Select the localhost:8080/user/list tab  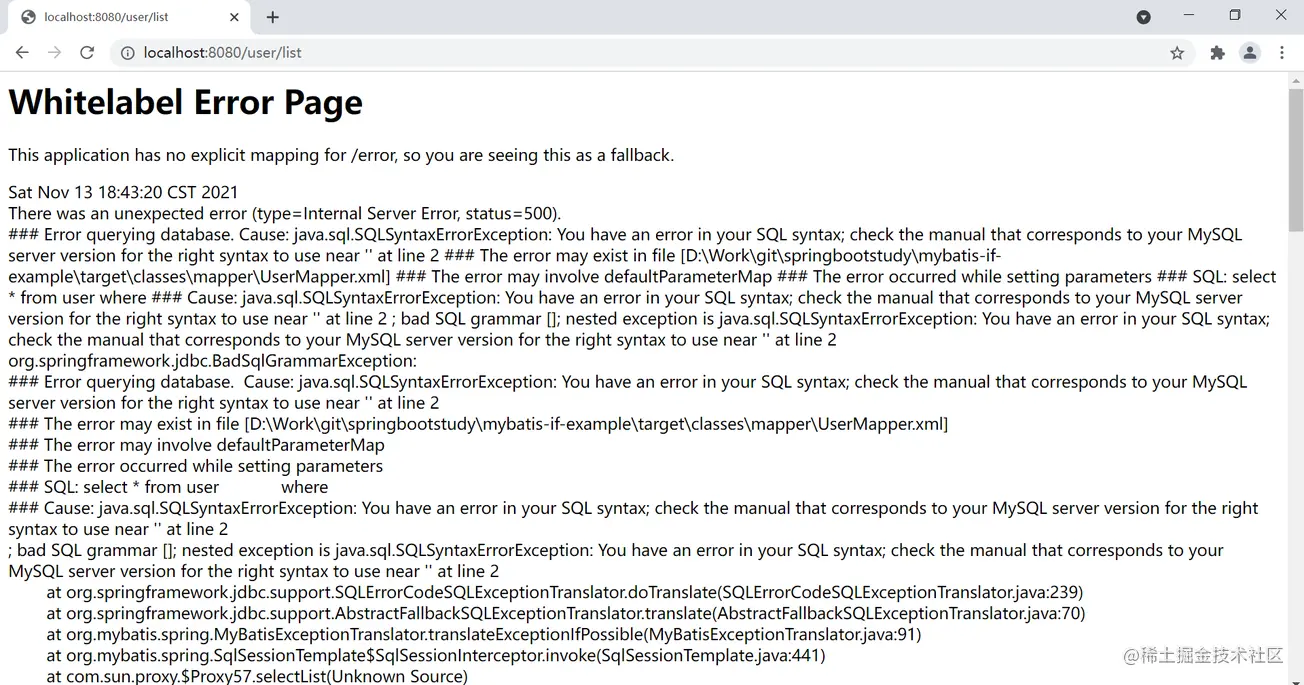129,17
